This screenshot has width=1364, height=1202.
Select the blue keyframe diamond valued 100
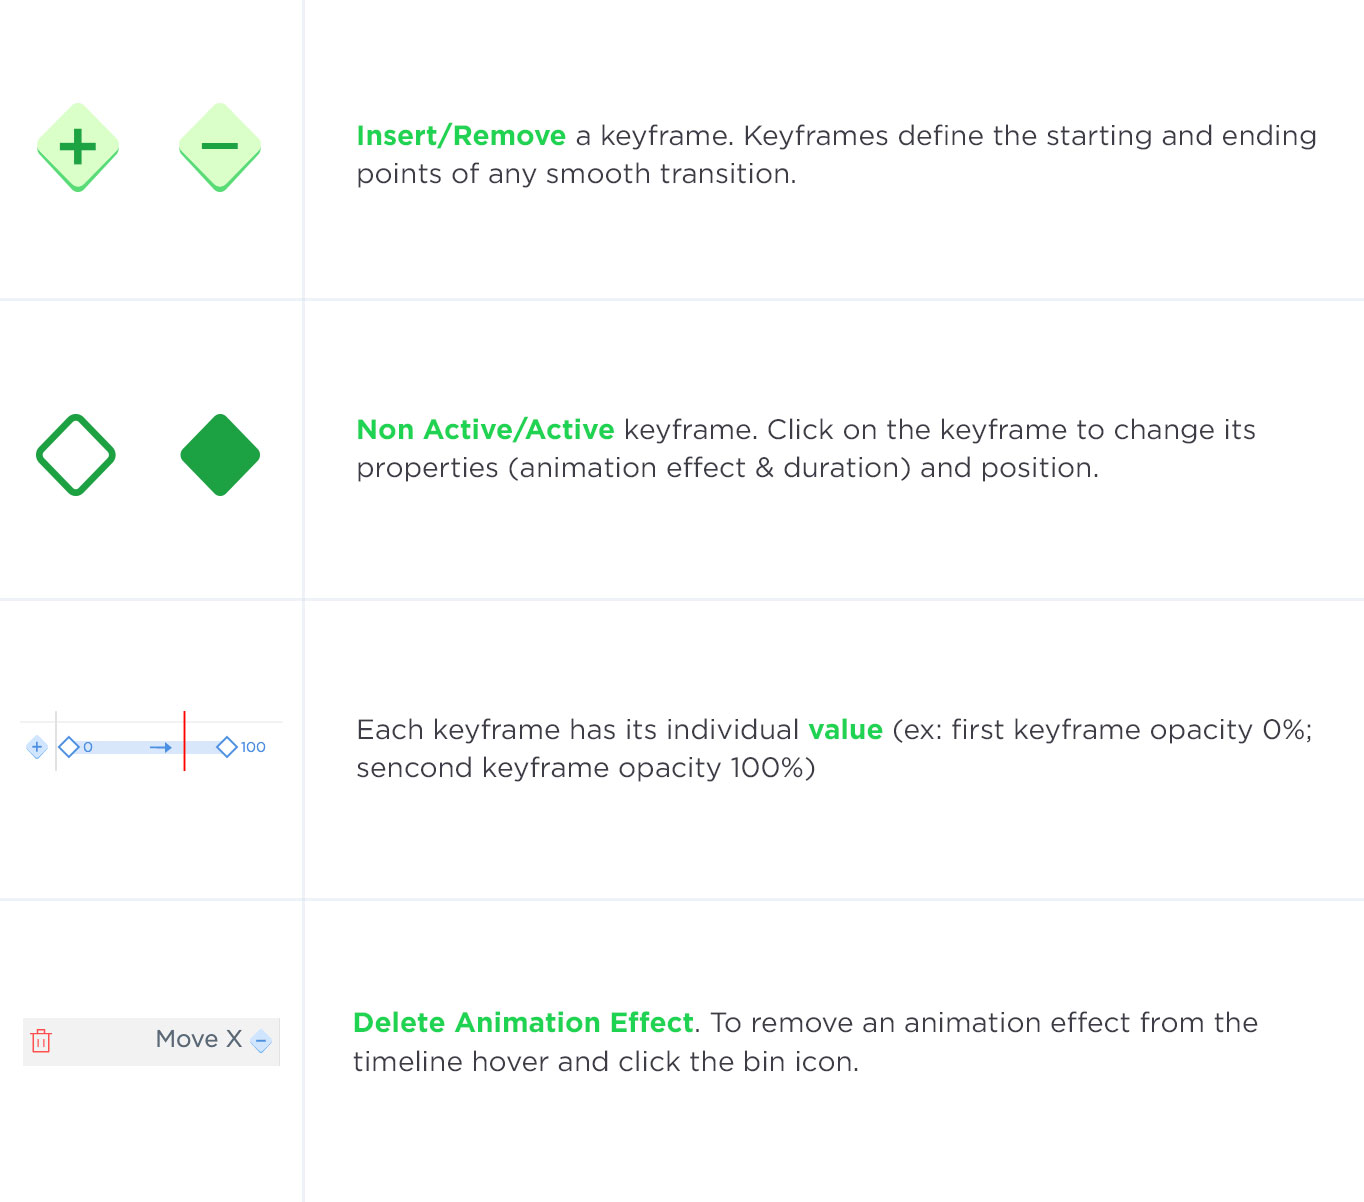(x=227, y=747)
